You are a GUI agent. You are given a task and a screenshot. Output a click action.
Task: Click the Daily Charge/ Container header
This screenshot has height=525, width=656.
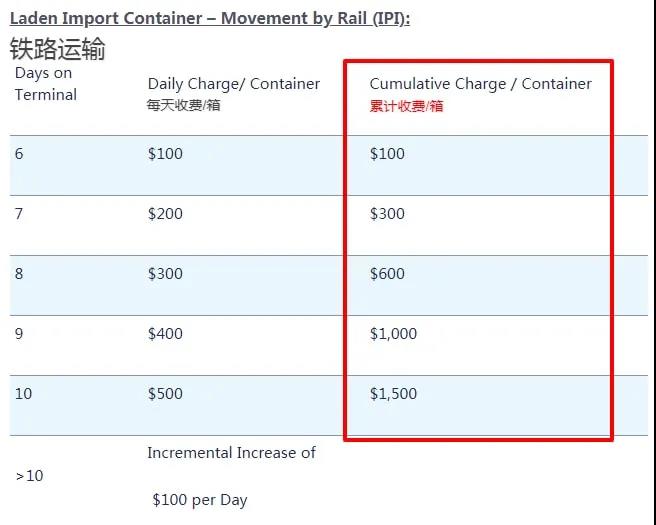point(234,84)
